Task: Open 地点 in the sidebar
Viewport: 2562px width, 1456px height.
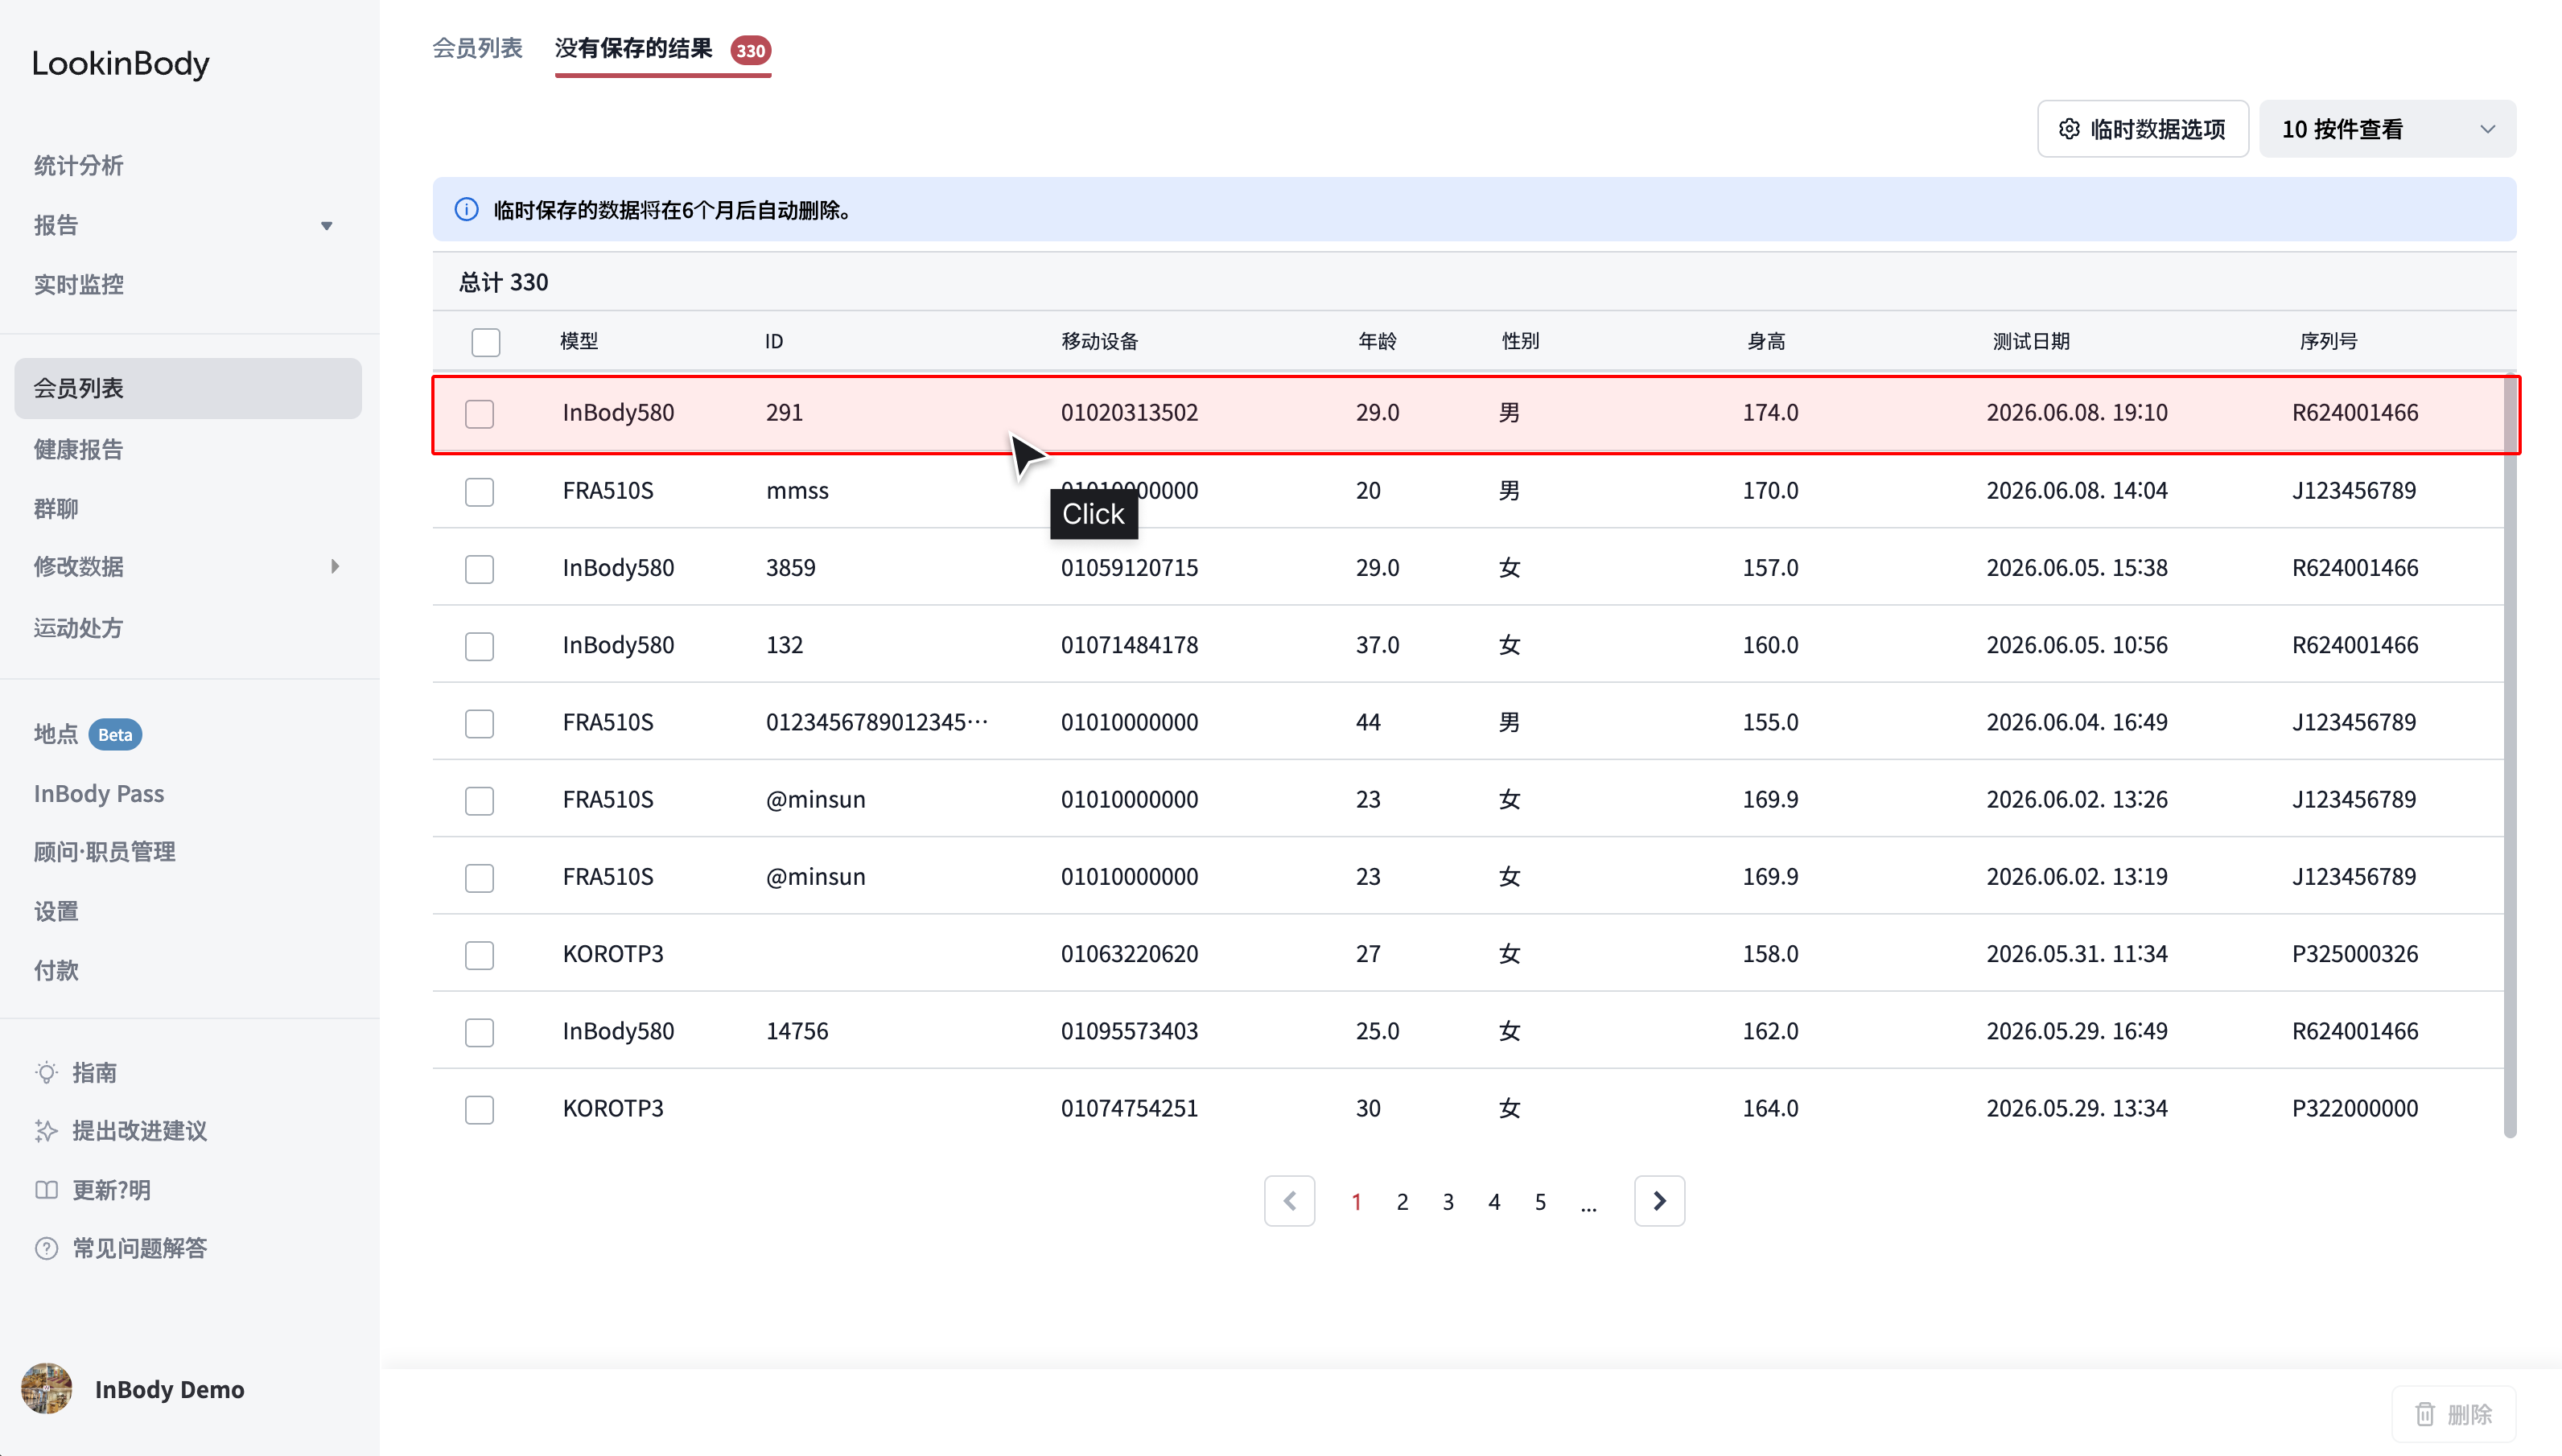Action: pyautogui.click(x=56, y=735)
